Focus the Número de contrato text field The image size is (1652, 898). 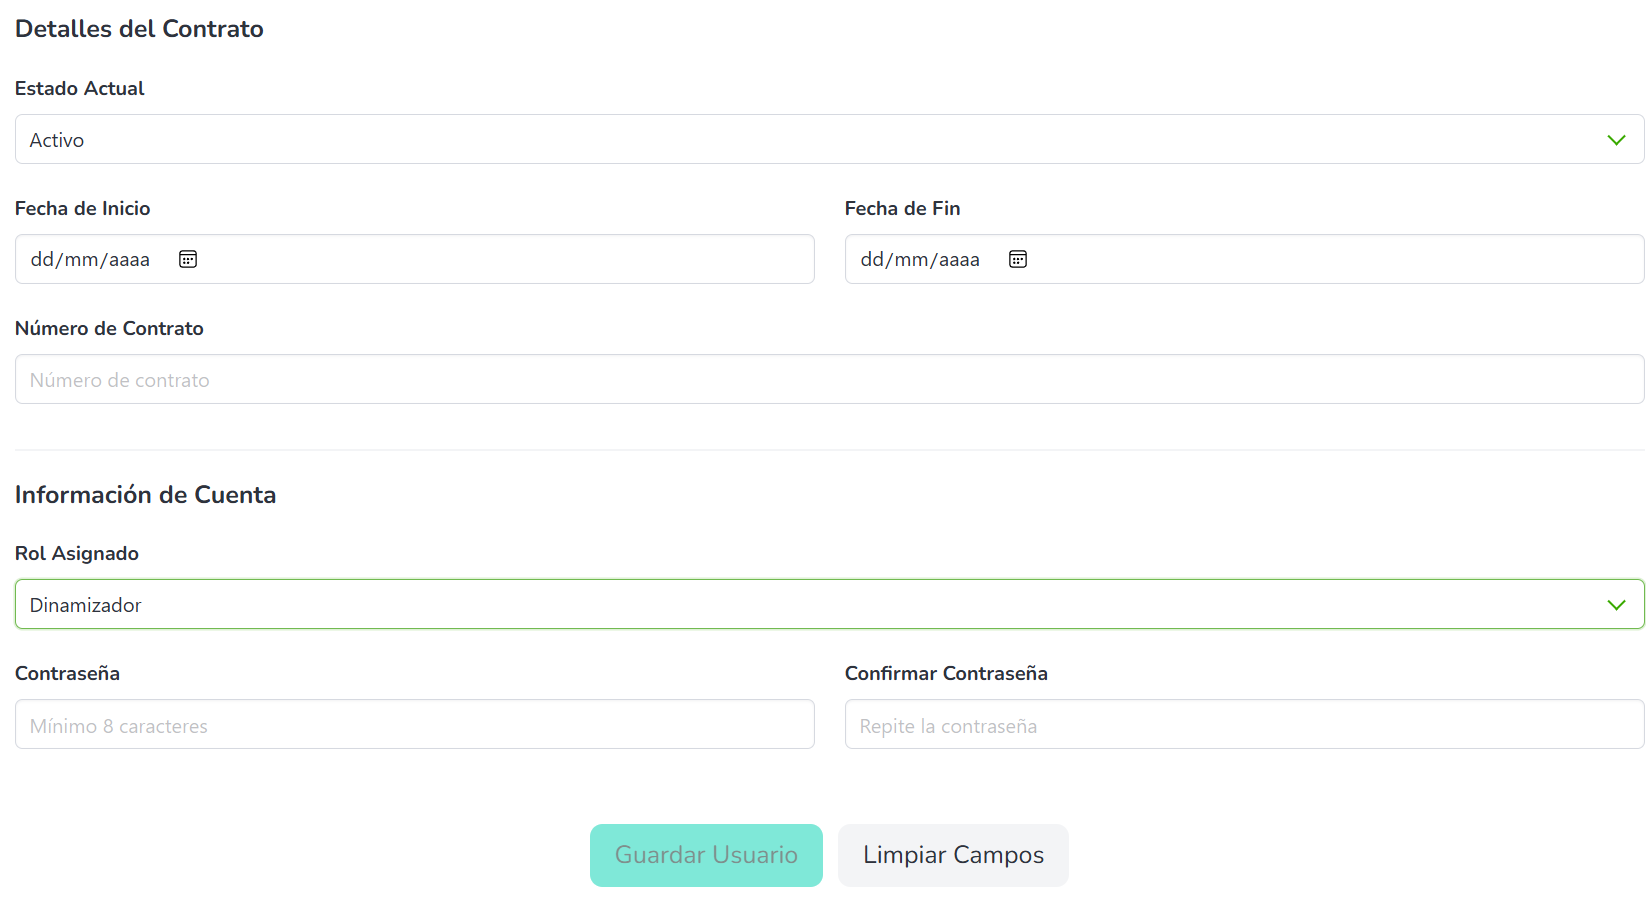[828, 380]
